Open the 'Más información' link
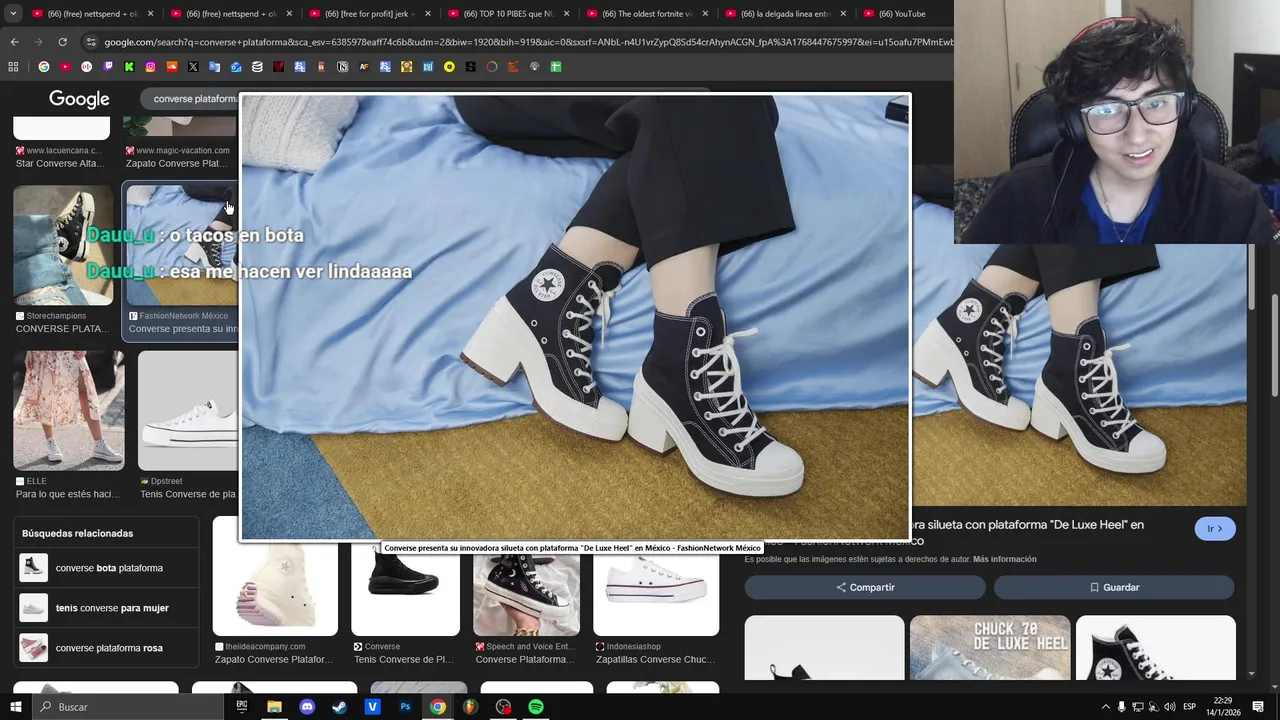1280x720 pixels. pyautogui.click(x=1004, y=559)
